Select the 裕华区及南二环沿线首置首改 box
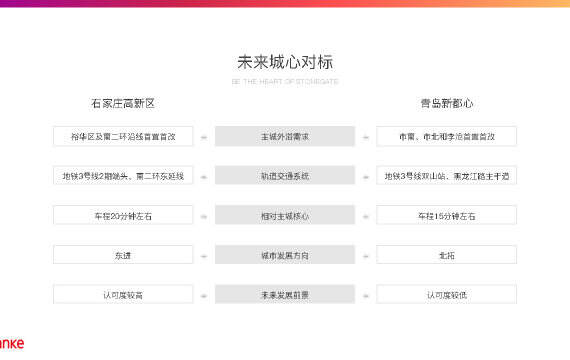 click(123, 136)
